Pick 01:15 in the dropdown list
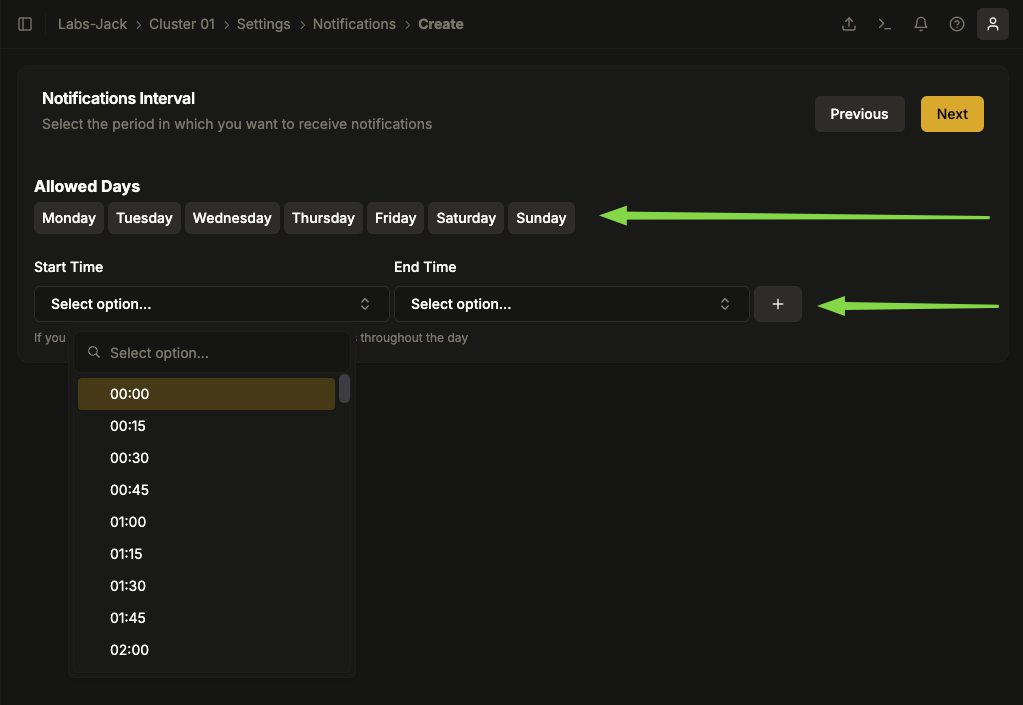 [x=206, y=554]
